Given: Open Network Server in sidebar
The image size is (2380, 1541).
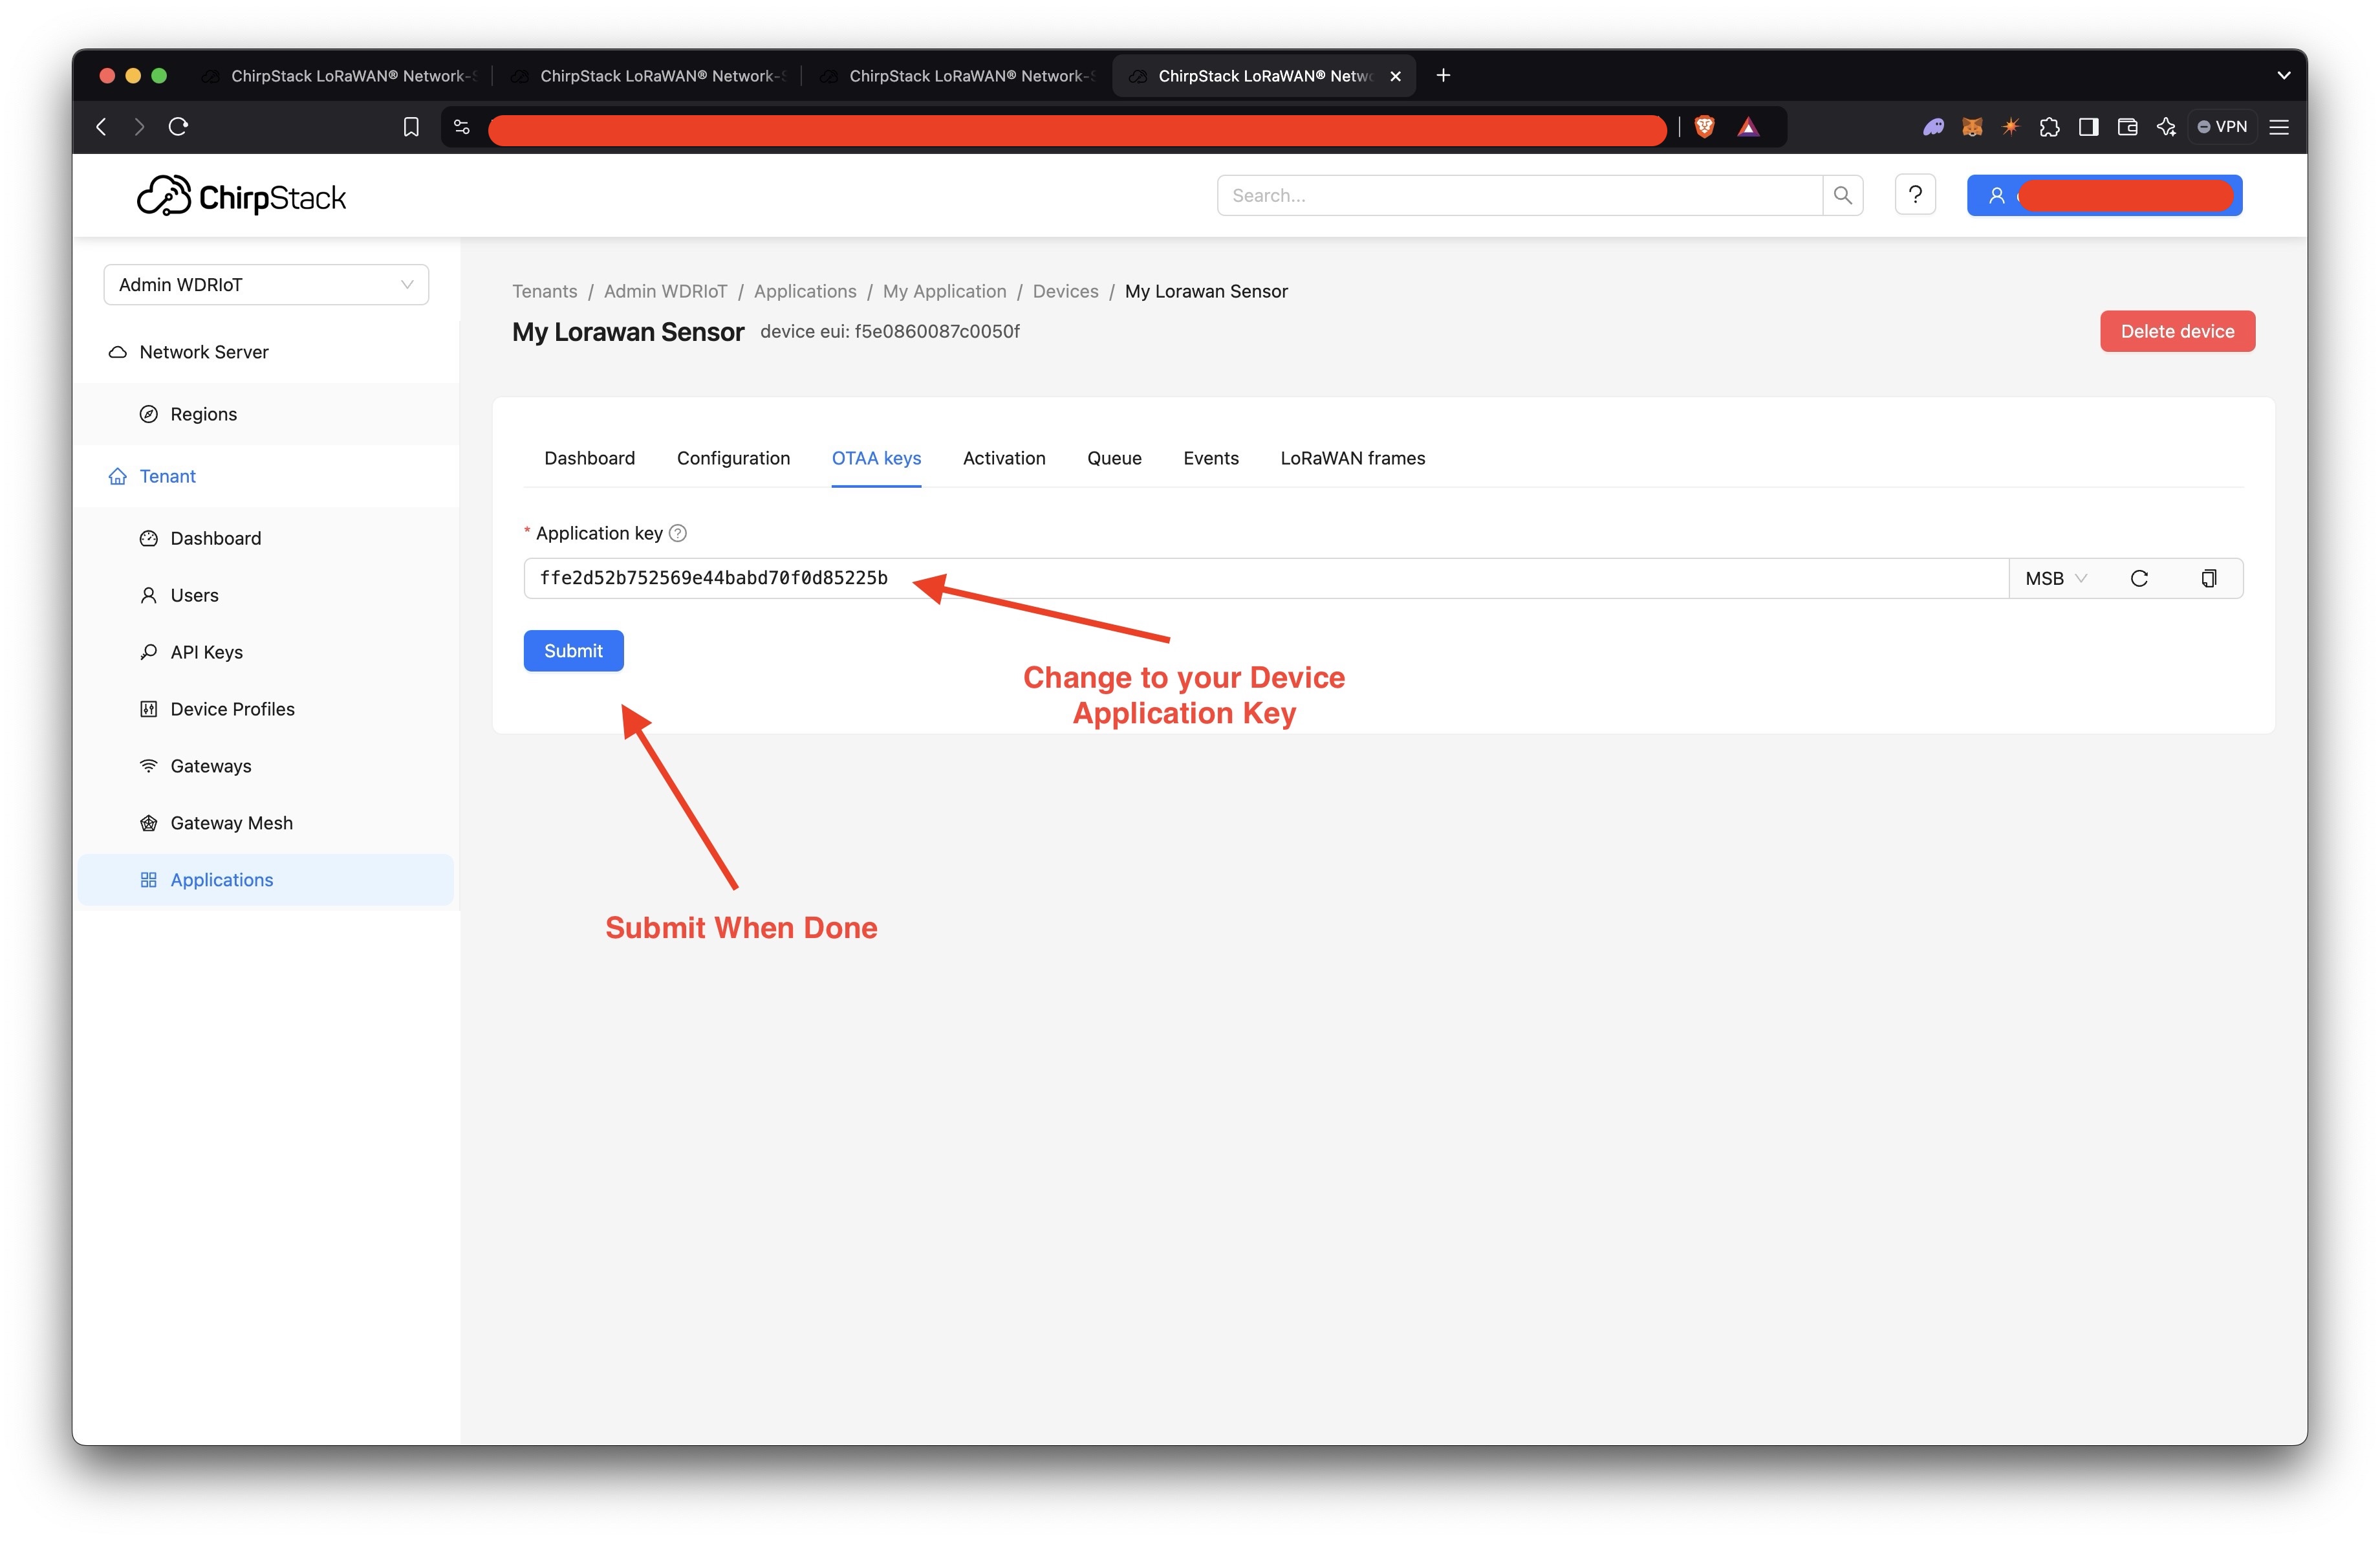Looking at the screenshot, I should pos(266,352).
